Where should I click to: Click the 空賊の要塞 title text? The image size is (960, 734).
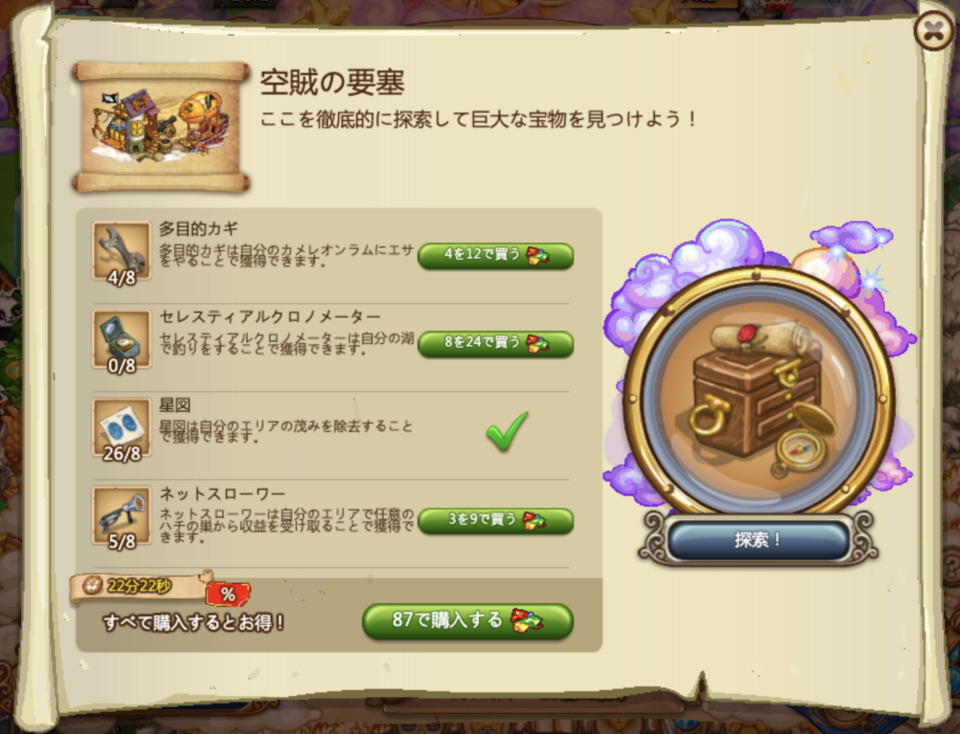[x=332, y=82]
